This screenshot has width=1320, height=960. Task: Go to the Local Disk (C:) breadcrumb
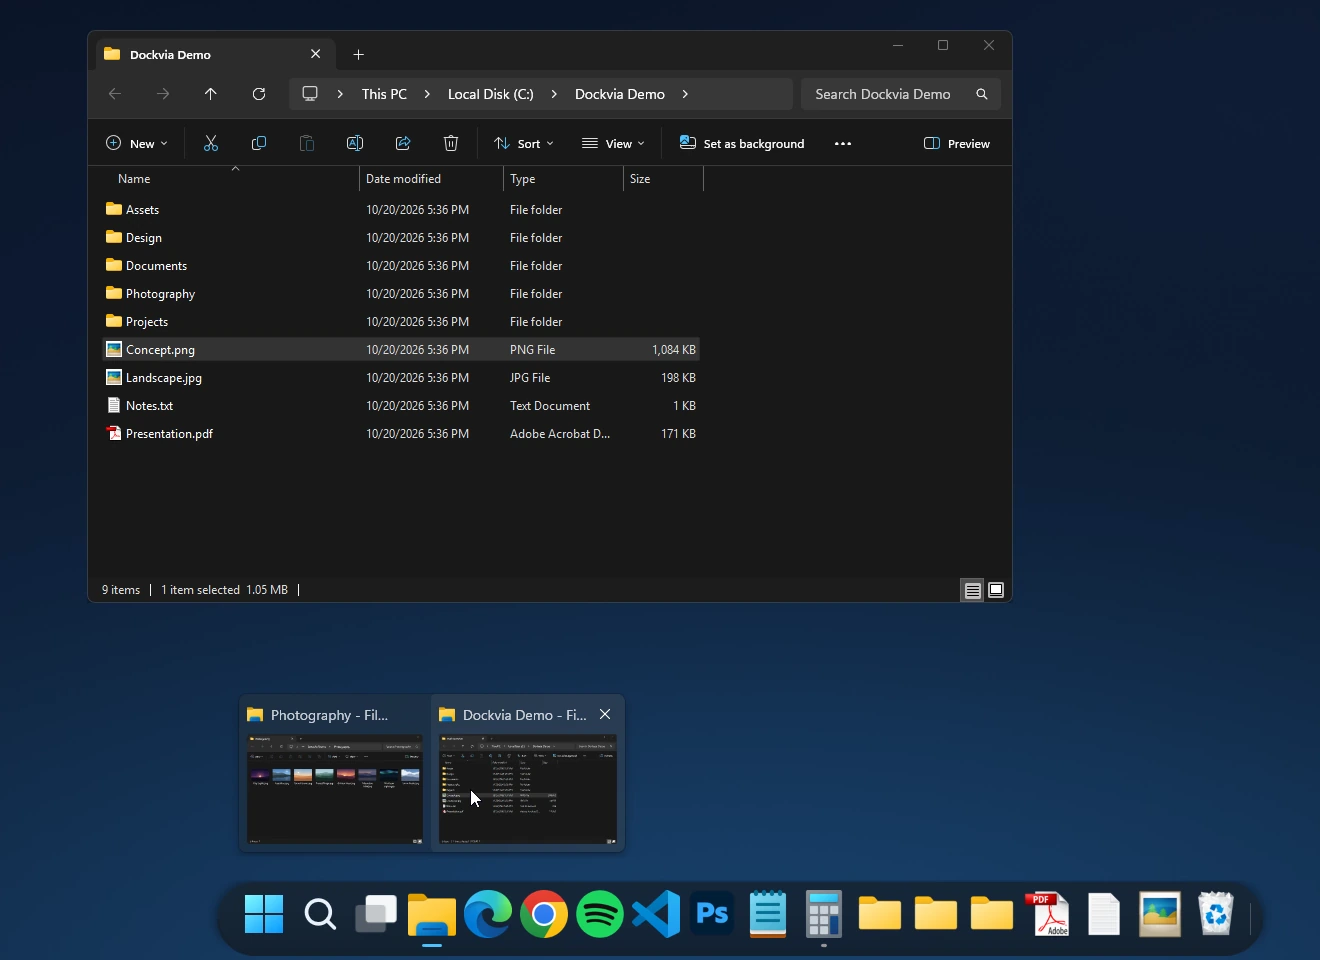click(491, 94)
